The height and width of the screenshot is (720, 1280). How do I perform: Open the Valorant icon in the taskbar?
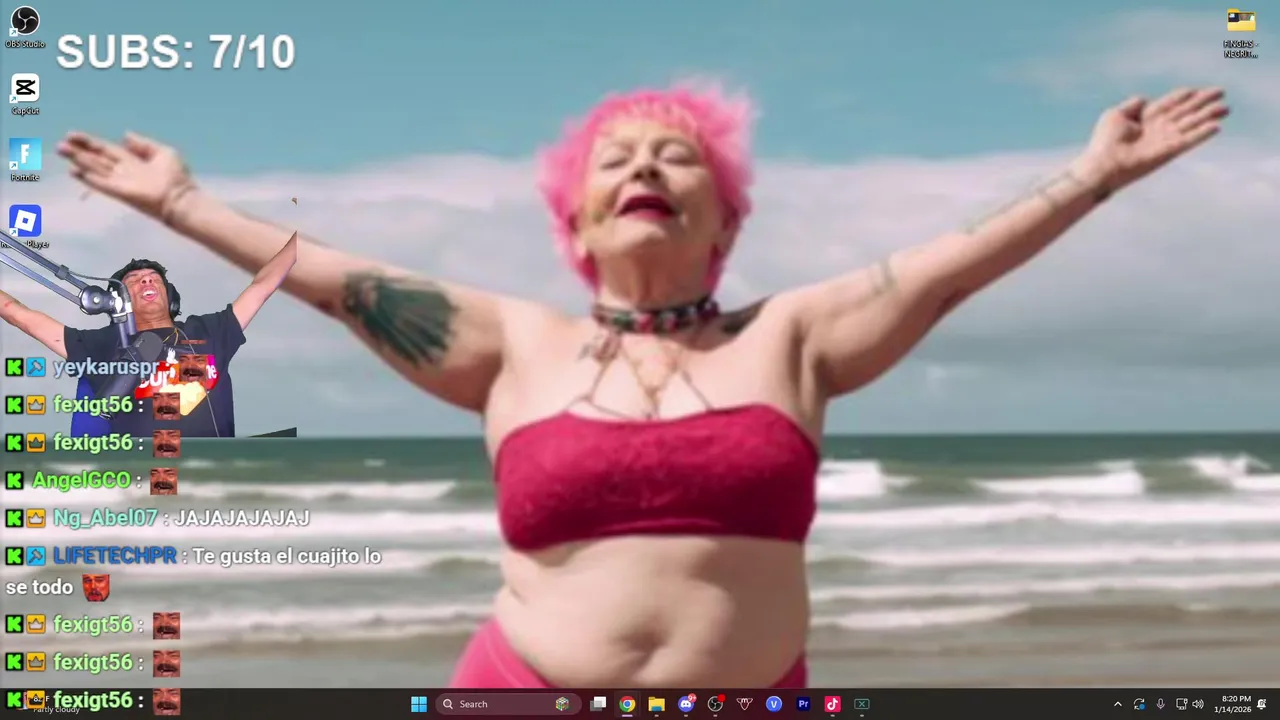(744, 704)
